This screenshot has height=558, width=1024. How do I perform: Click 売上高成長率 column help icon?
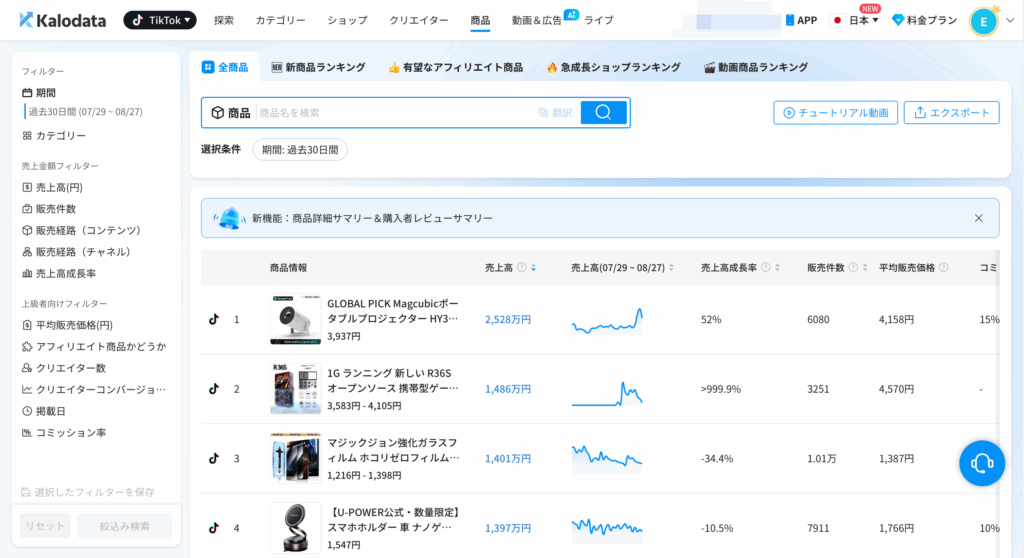766,268
